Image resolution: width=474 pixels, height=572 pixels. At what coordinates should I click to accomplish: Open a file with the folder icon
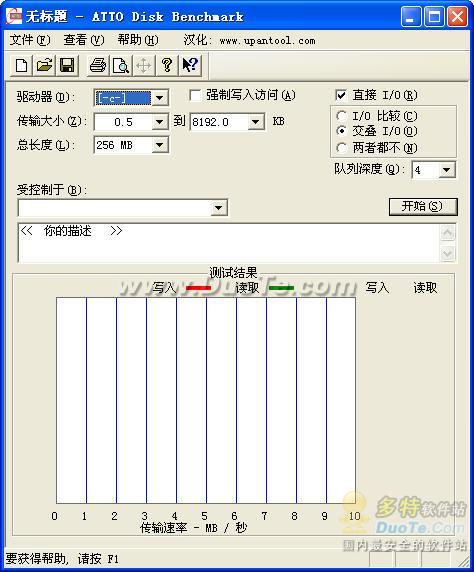click(x=44, y=66)
